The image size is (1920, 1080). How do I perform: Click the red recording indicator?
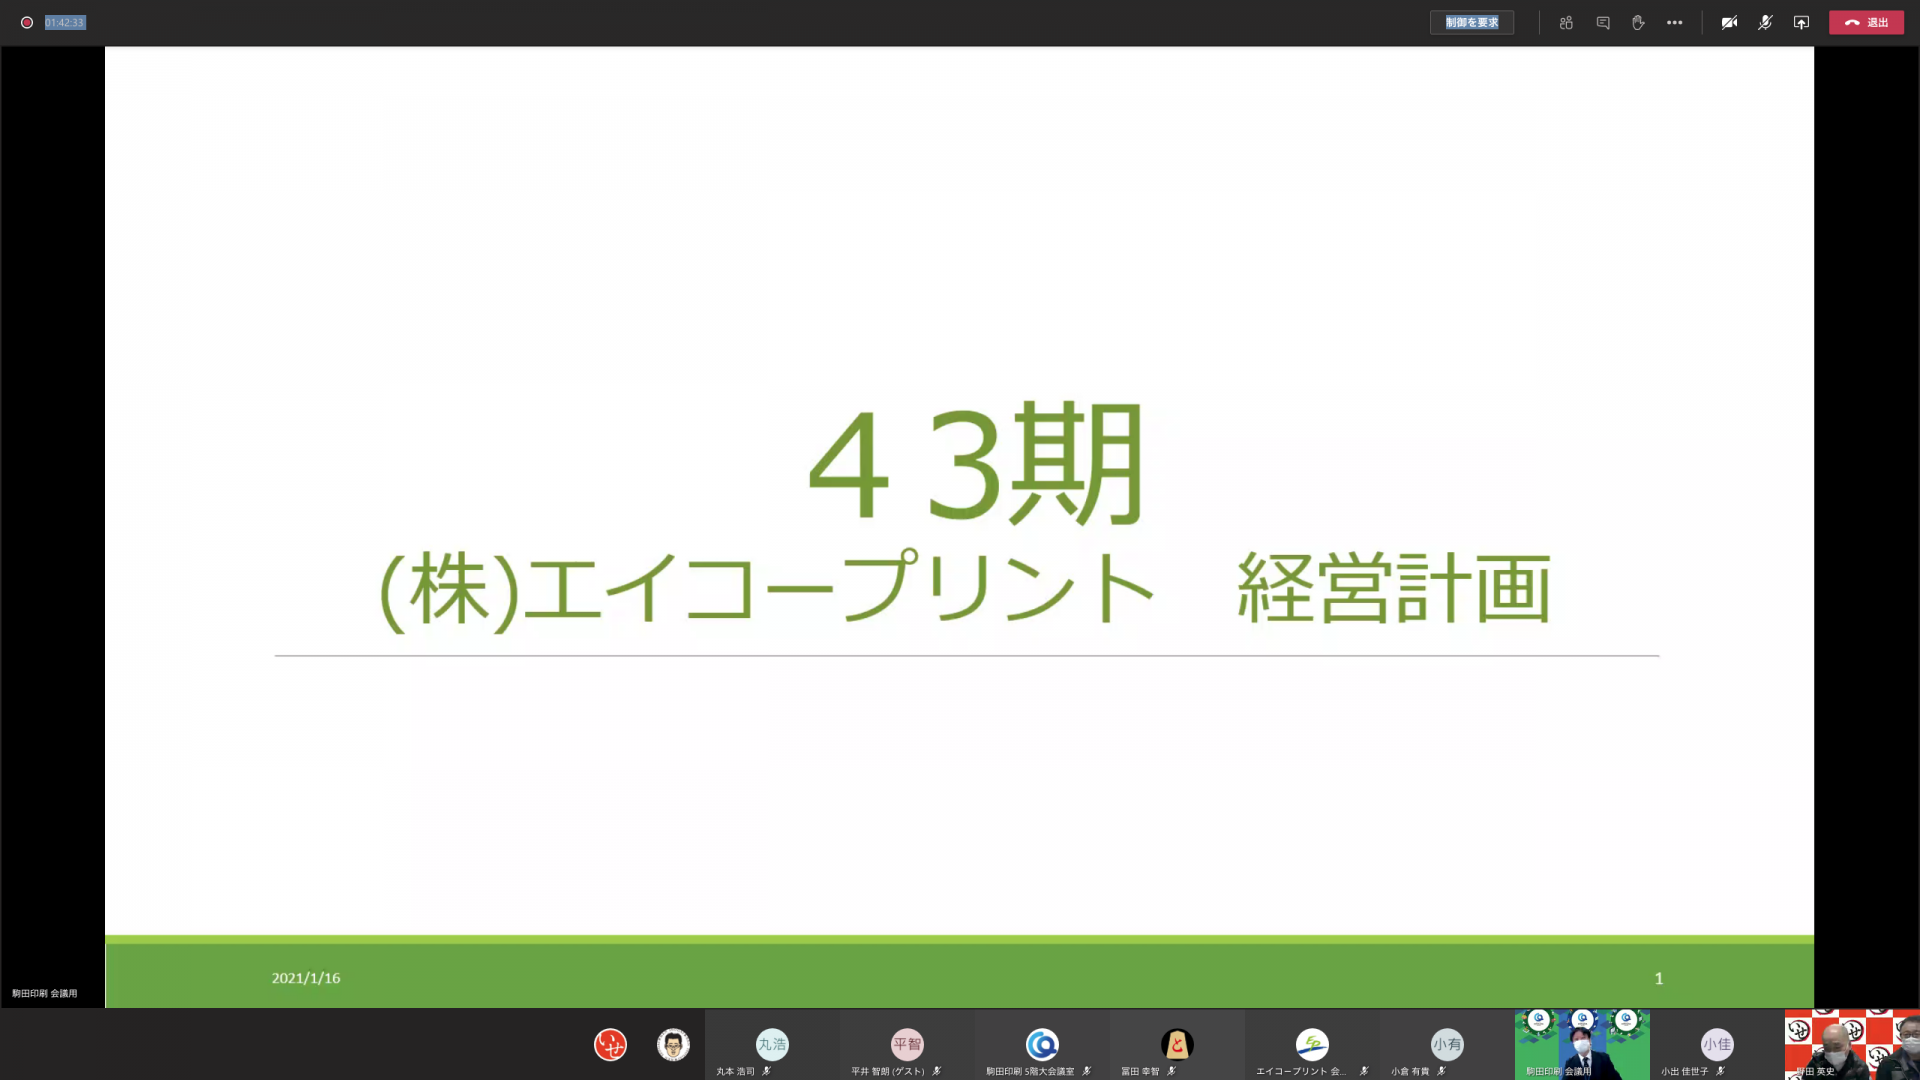[27, 22]
